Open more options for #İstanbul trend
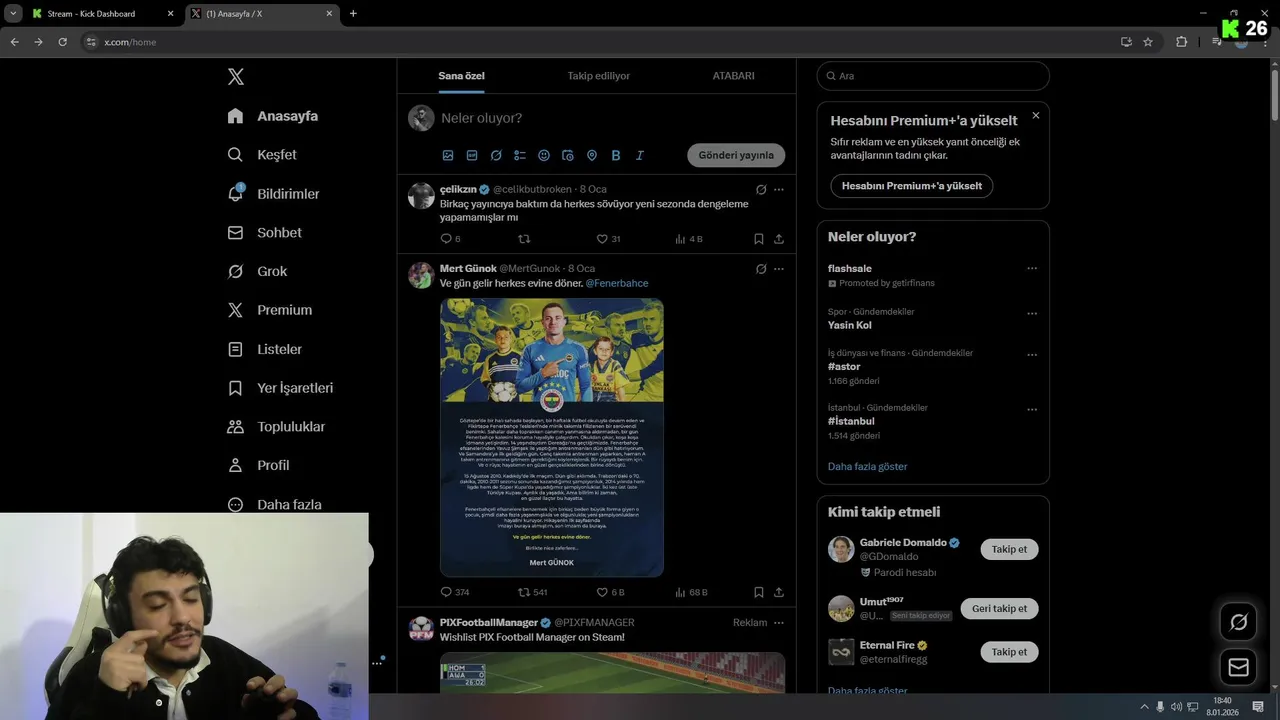This screenshot has width=1280, height=720. click(1032, 409)
